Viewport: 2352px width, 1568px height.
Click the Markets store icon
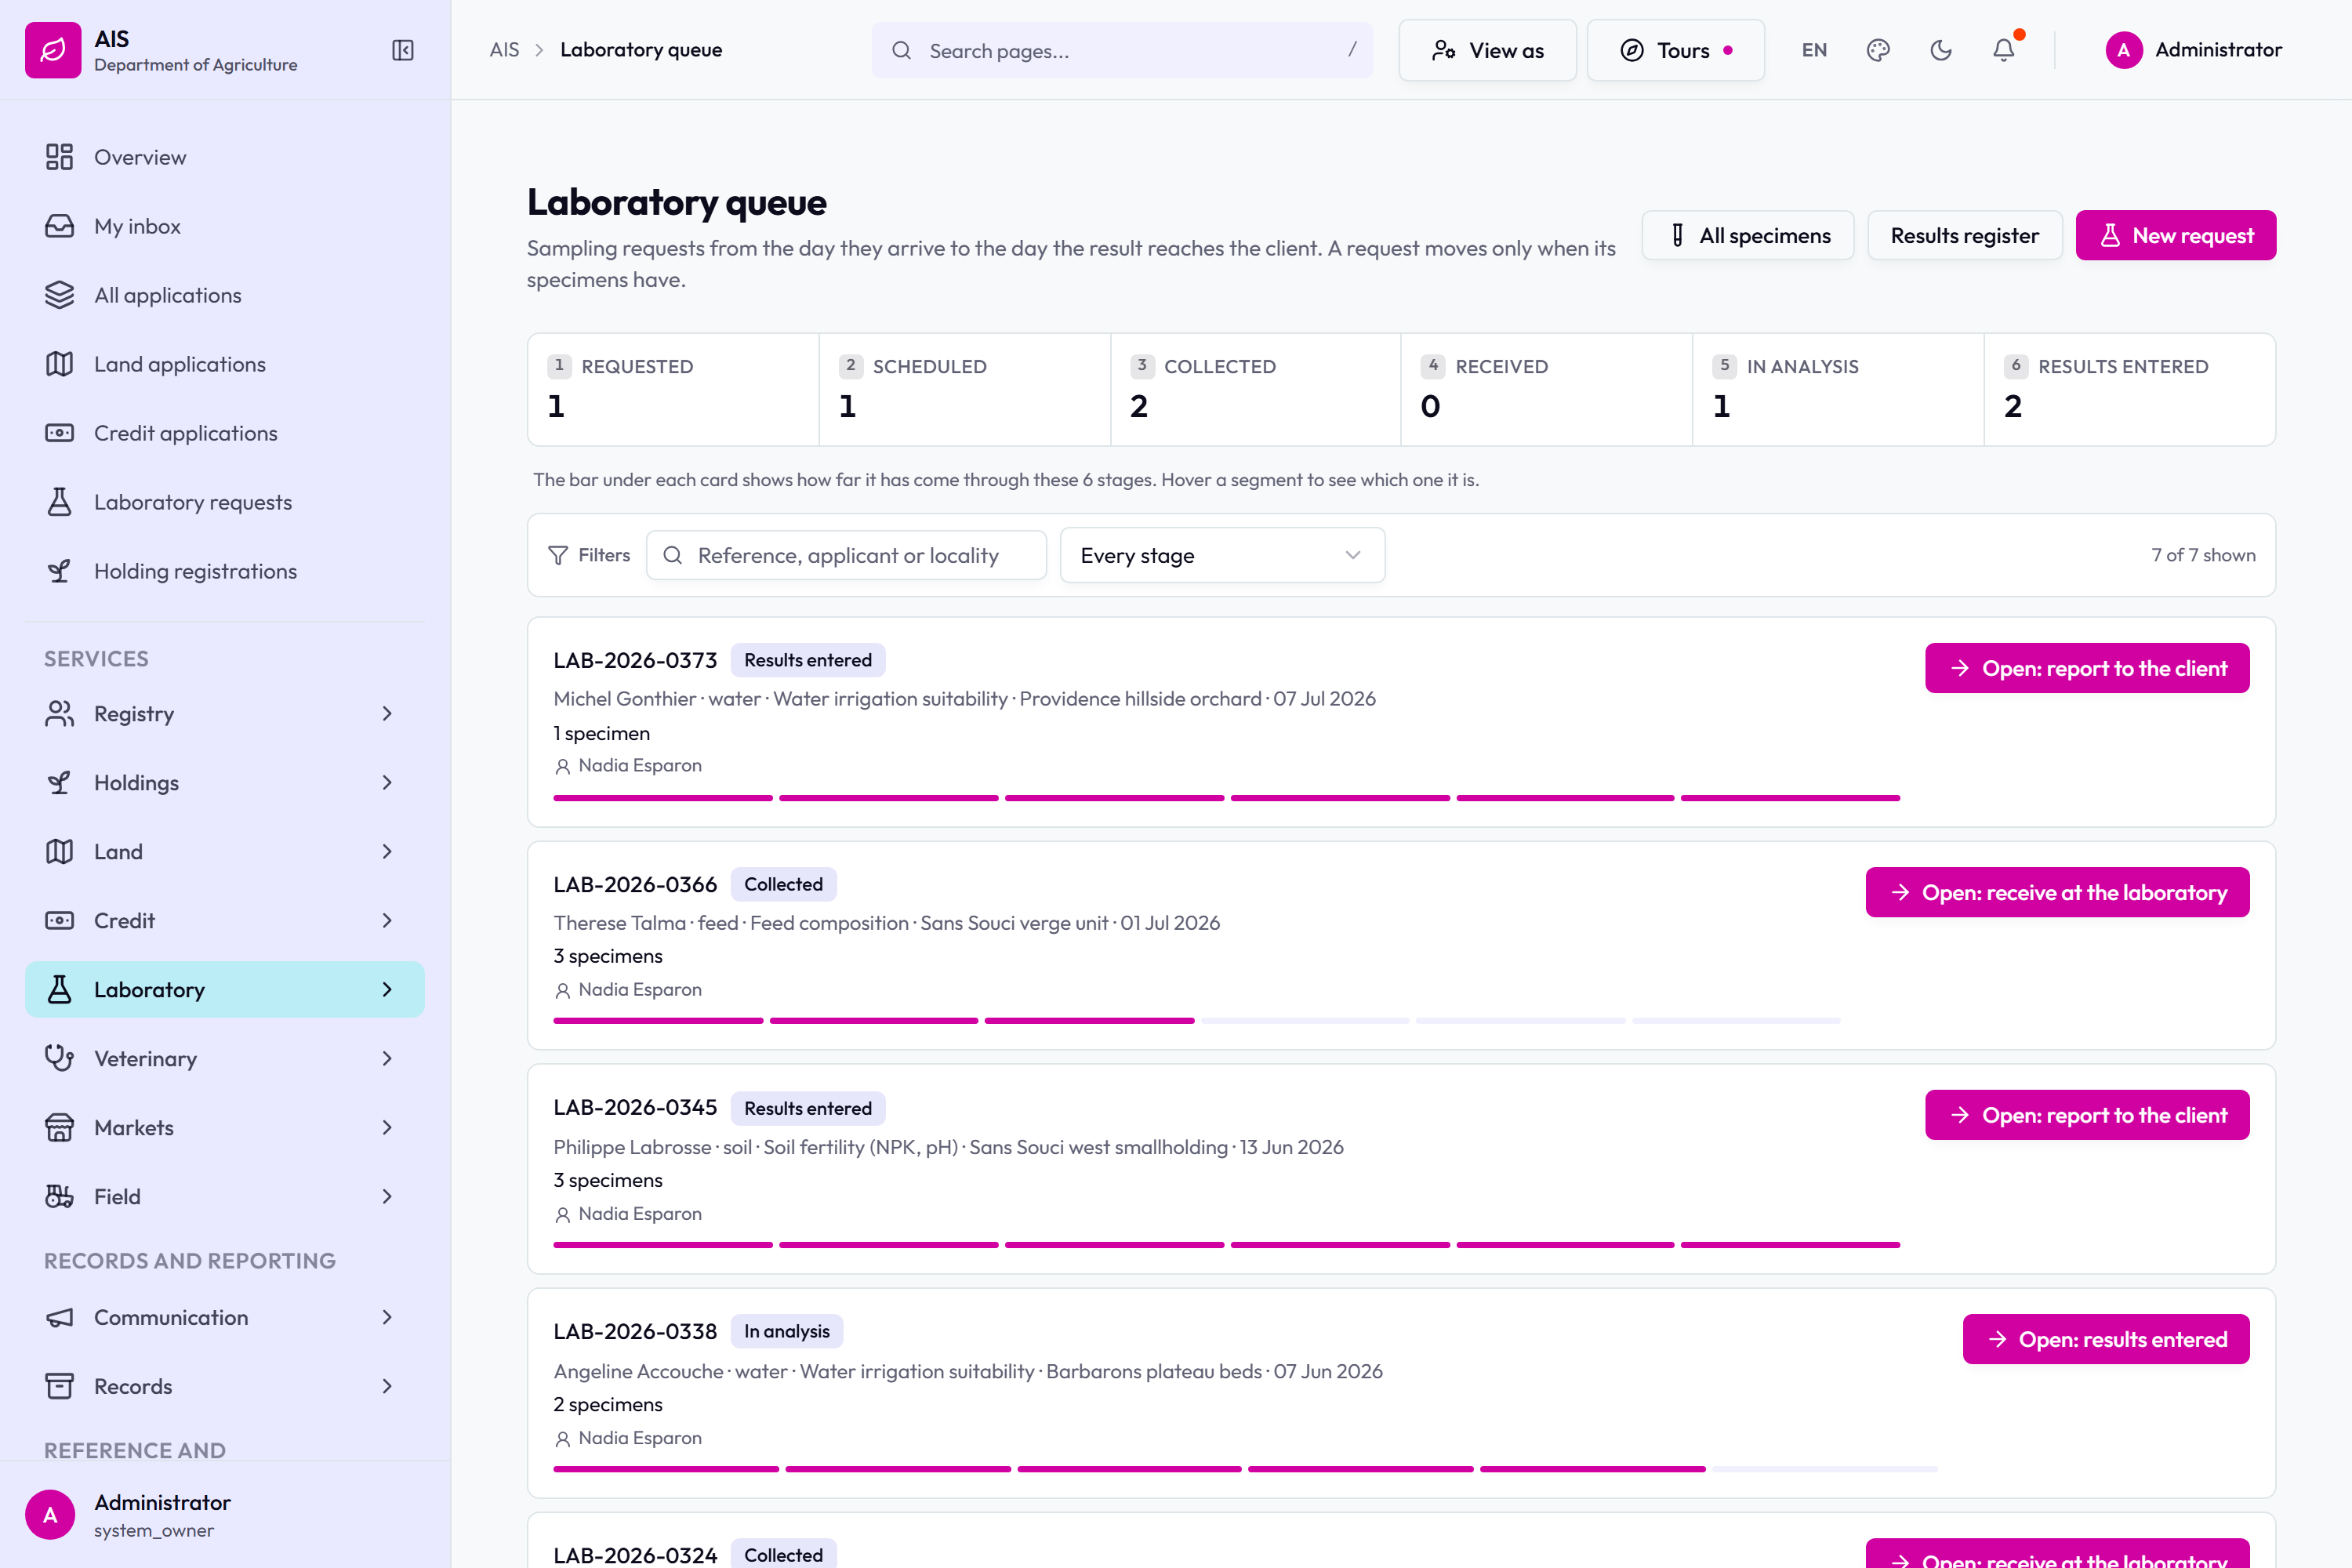pyautogui.click(x=59, y=1127)
